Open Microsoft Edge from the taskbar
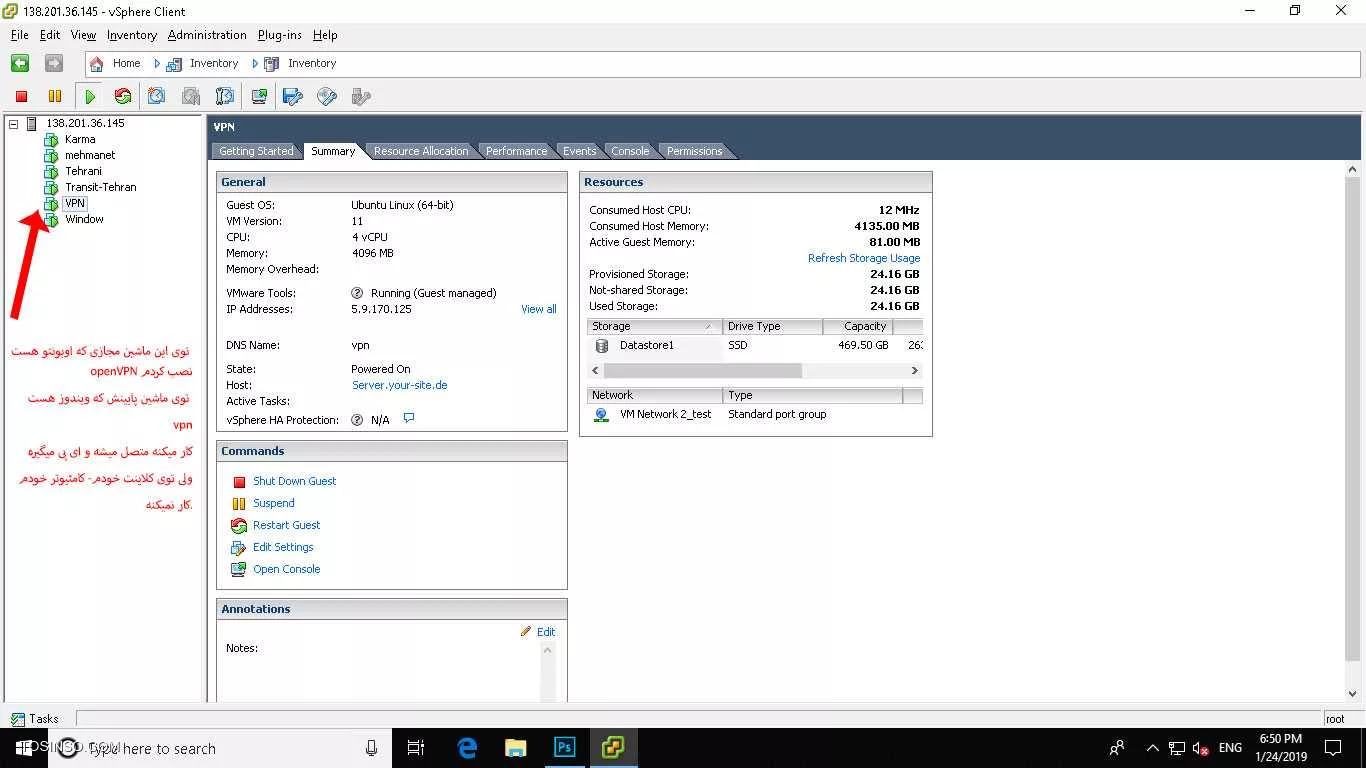This screenshot has height=768, width=1366. 467,748
